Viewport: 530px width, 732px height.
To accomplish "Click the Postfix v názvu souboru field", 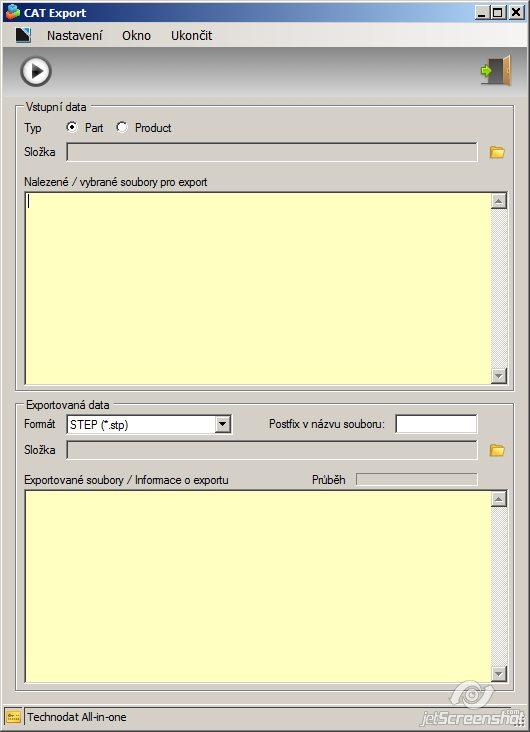I will point(436,424).
